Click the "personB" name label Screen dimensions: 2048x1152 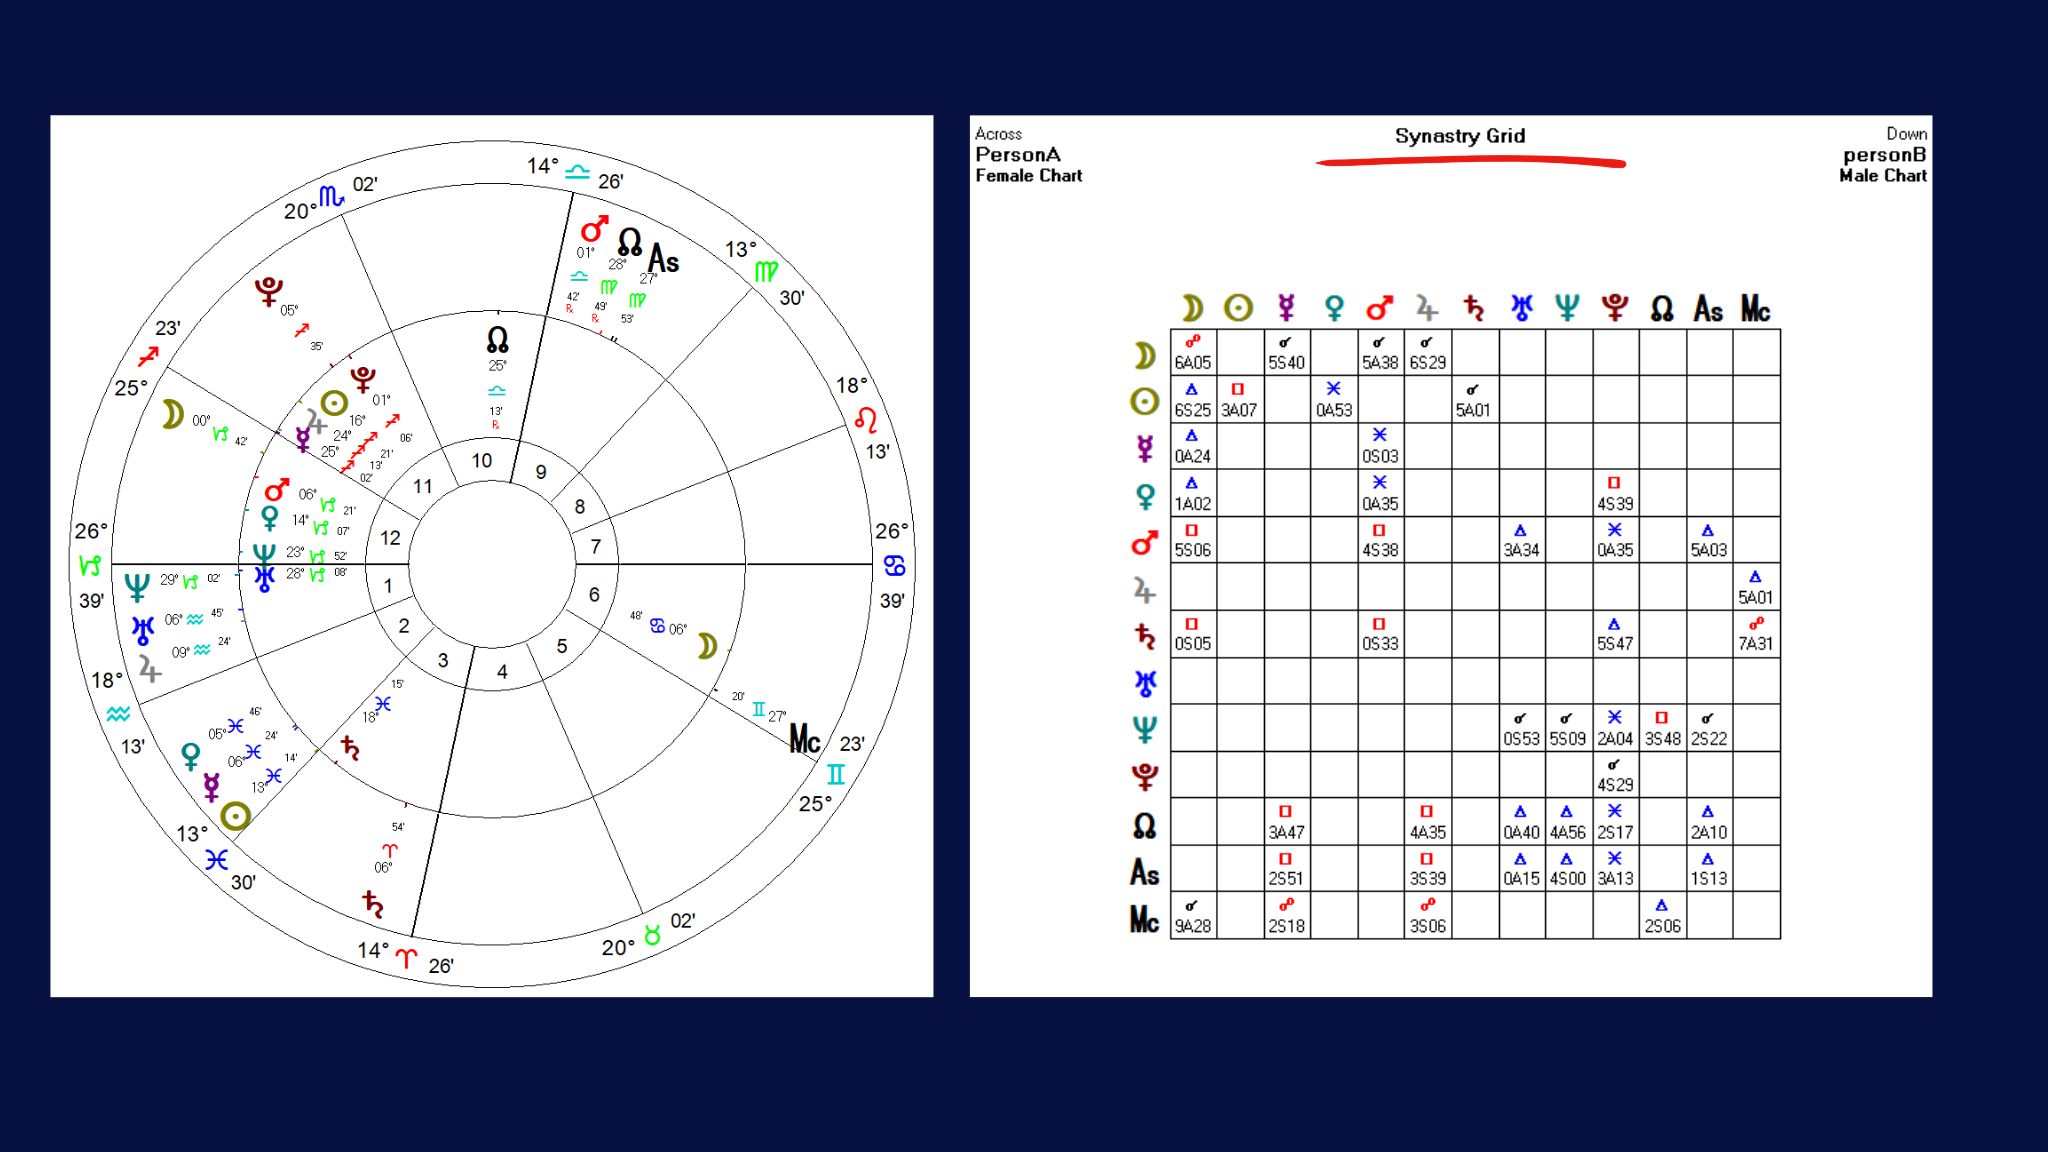1885,155
